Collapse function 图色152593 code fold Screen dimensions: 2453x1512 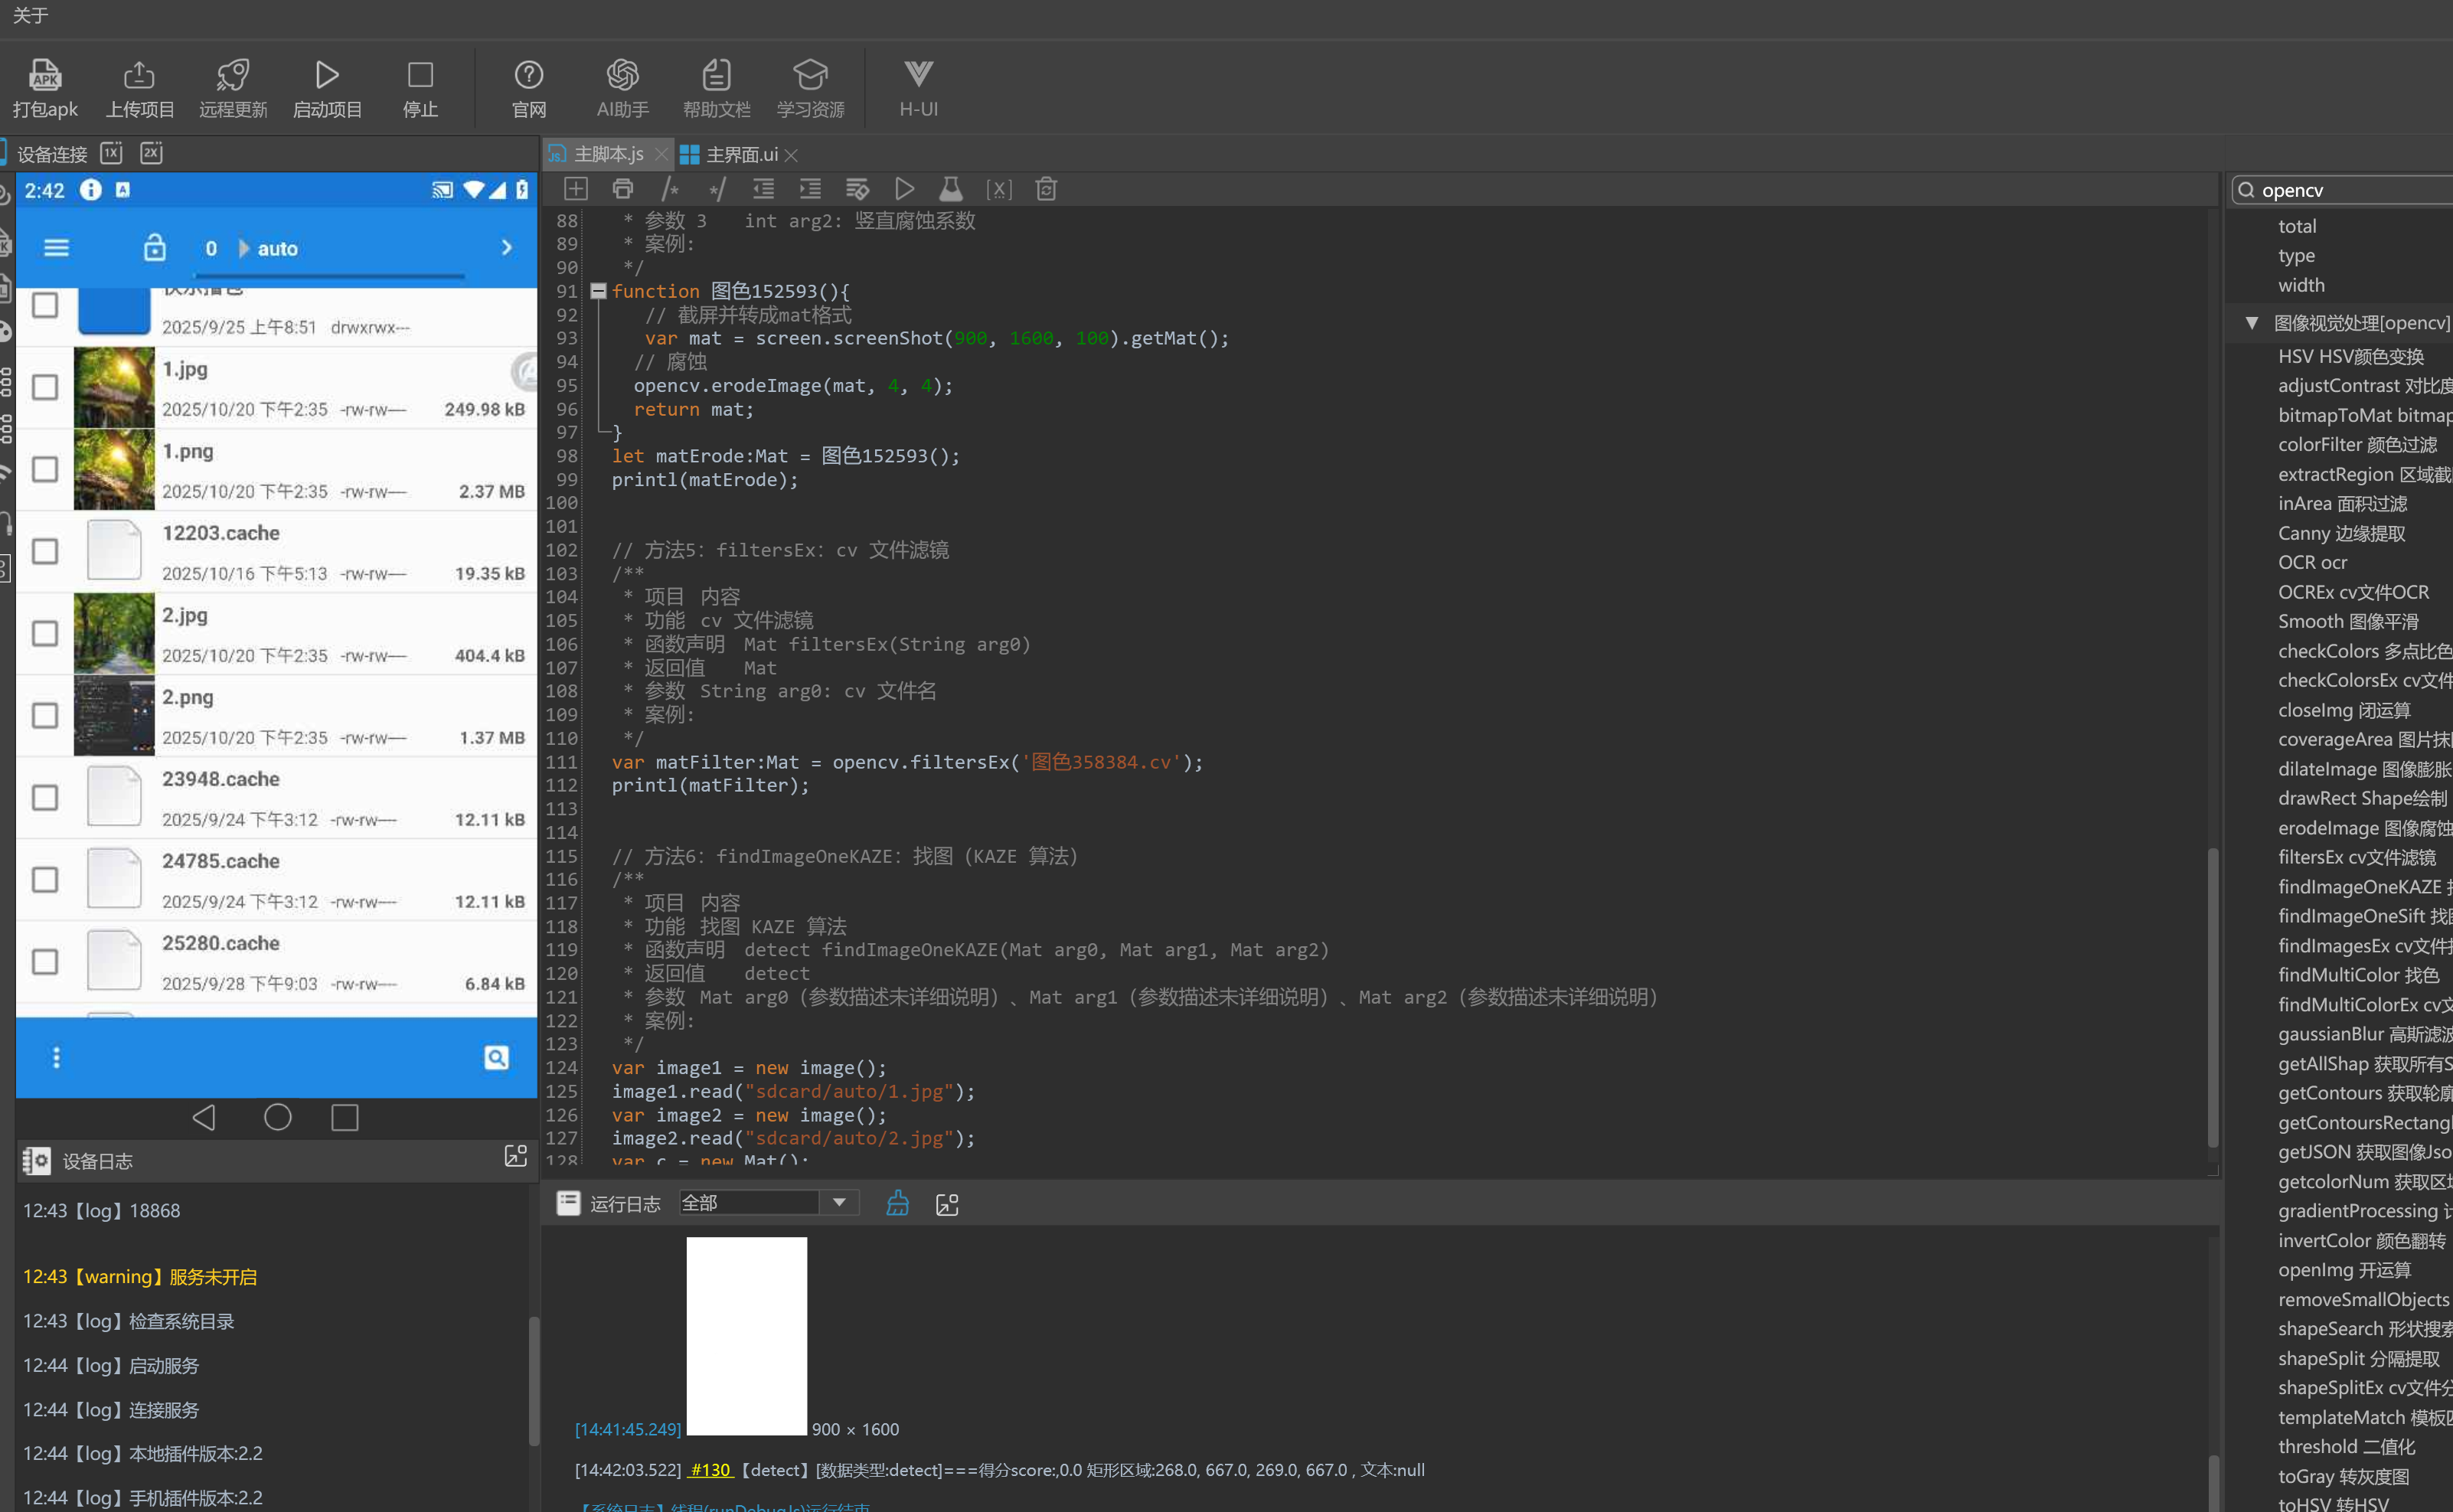coord(598,291)
